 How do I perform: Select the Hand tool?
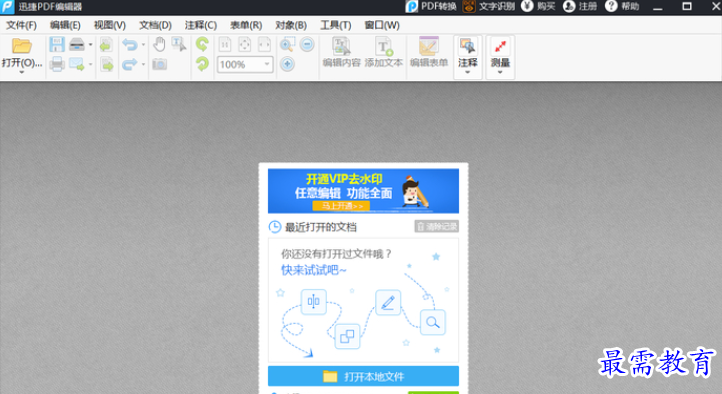[x=159, y=45]
